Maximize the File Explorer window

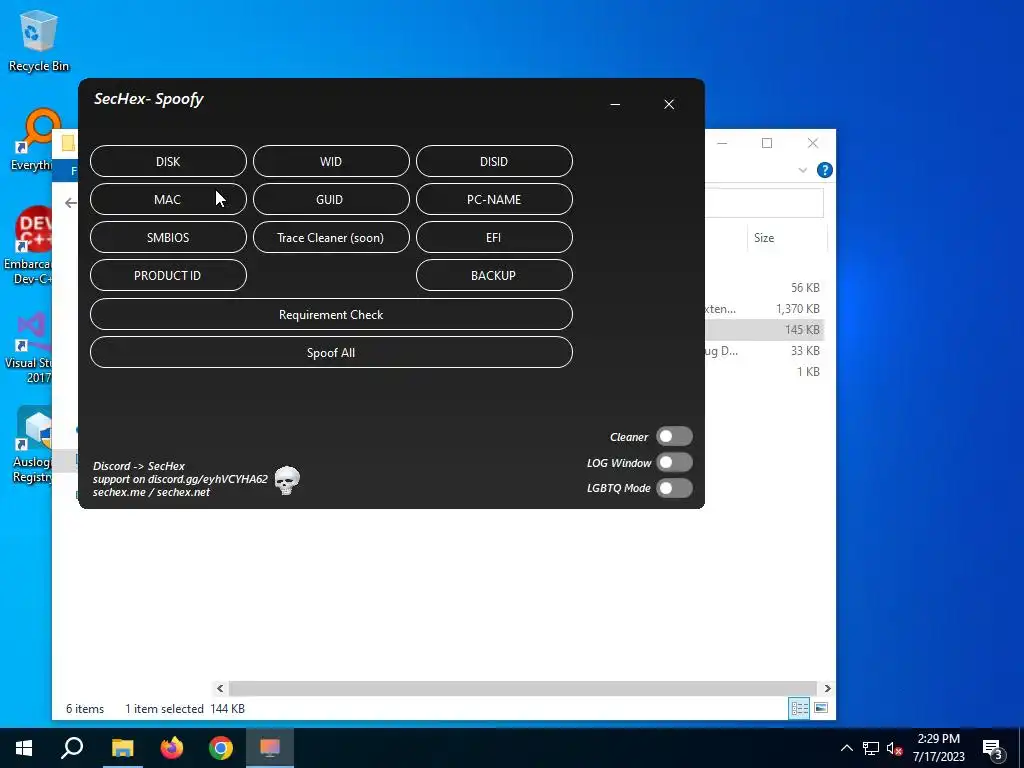click(767, 143)
